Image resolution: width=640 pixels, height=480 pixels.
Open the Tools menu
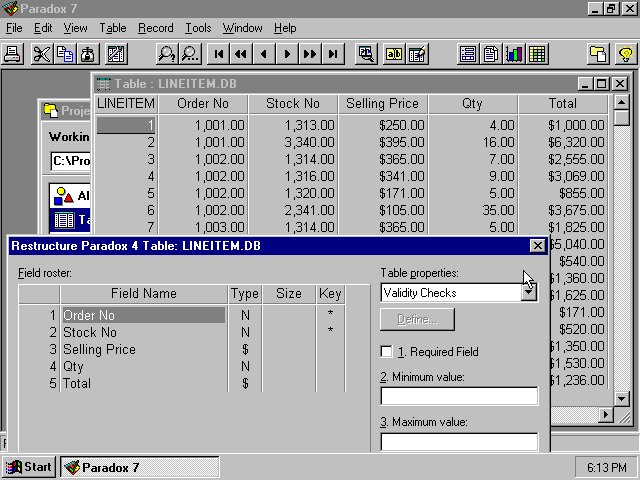click(x=198, y=28)
